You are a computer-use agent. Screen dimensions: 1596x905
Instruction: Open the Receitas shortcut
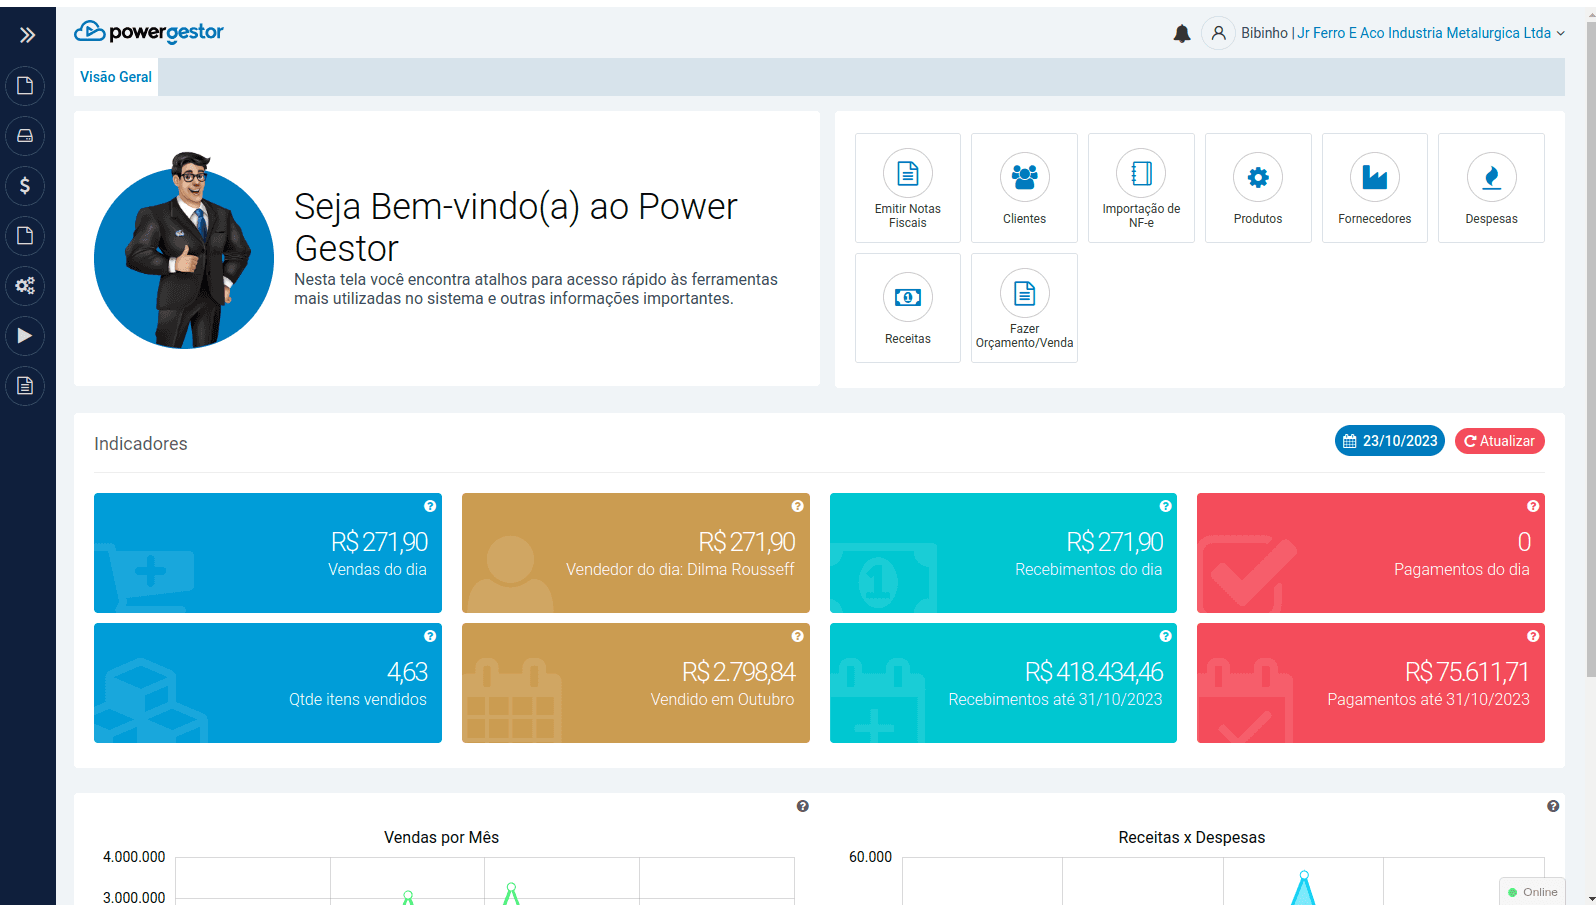point(908,308)
